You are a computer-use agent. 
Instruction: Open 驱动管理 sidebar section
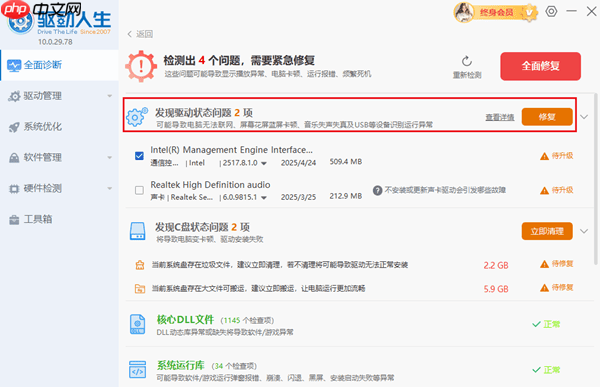59,96
